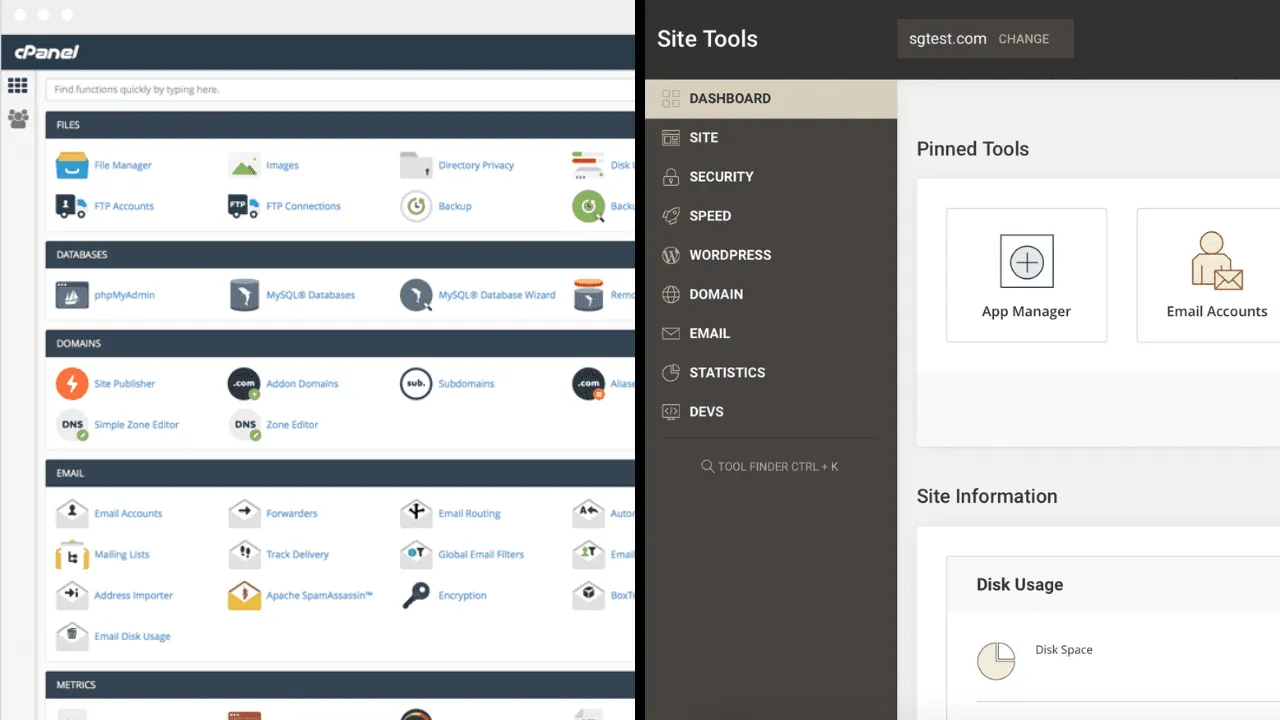Collapse the DATABASES section header

tap(340, 255)
